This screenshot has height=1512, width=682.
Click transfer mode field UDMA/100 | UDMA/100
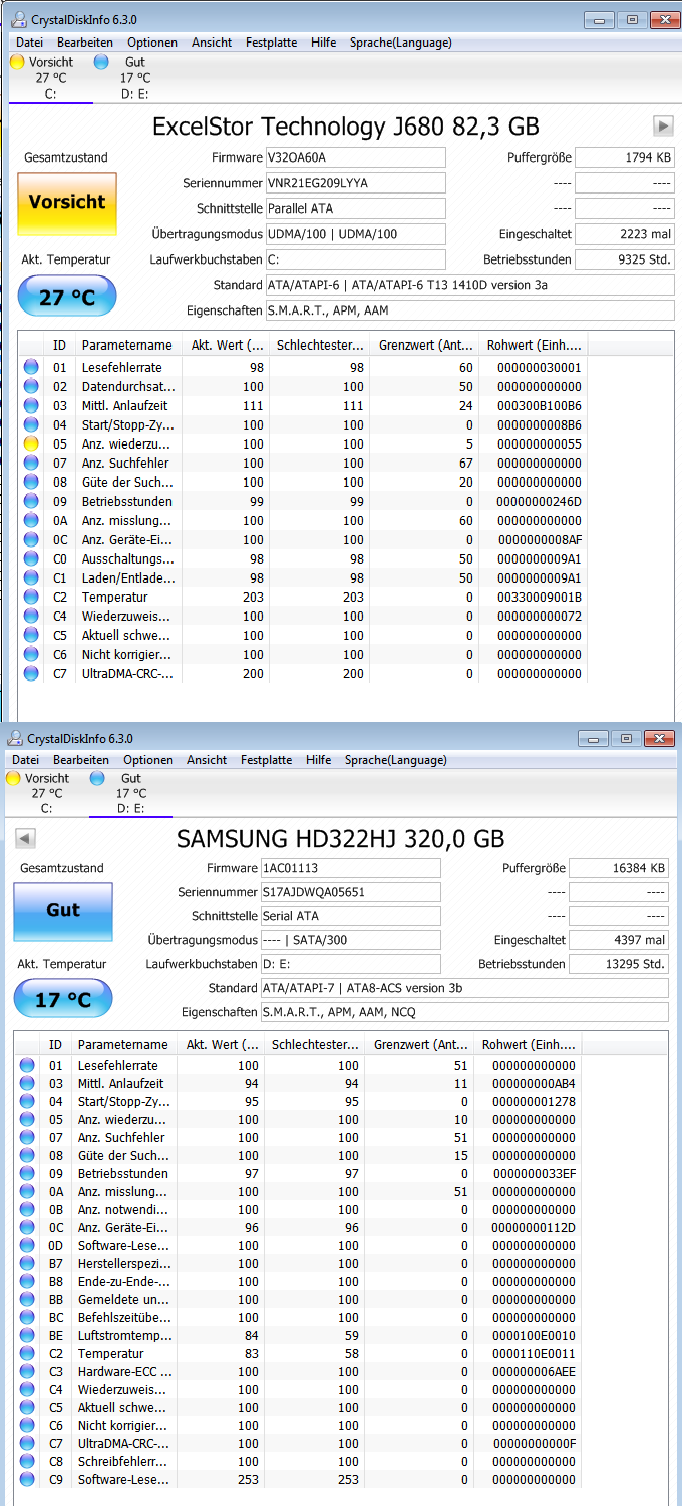pos(355,234)
